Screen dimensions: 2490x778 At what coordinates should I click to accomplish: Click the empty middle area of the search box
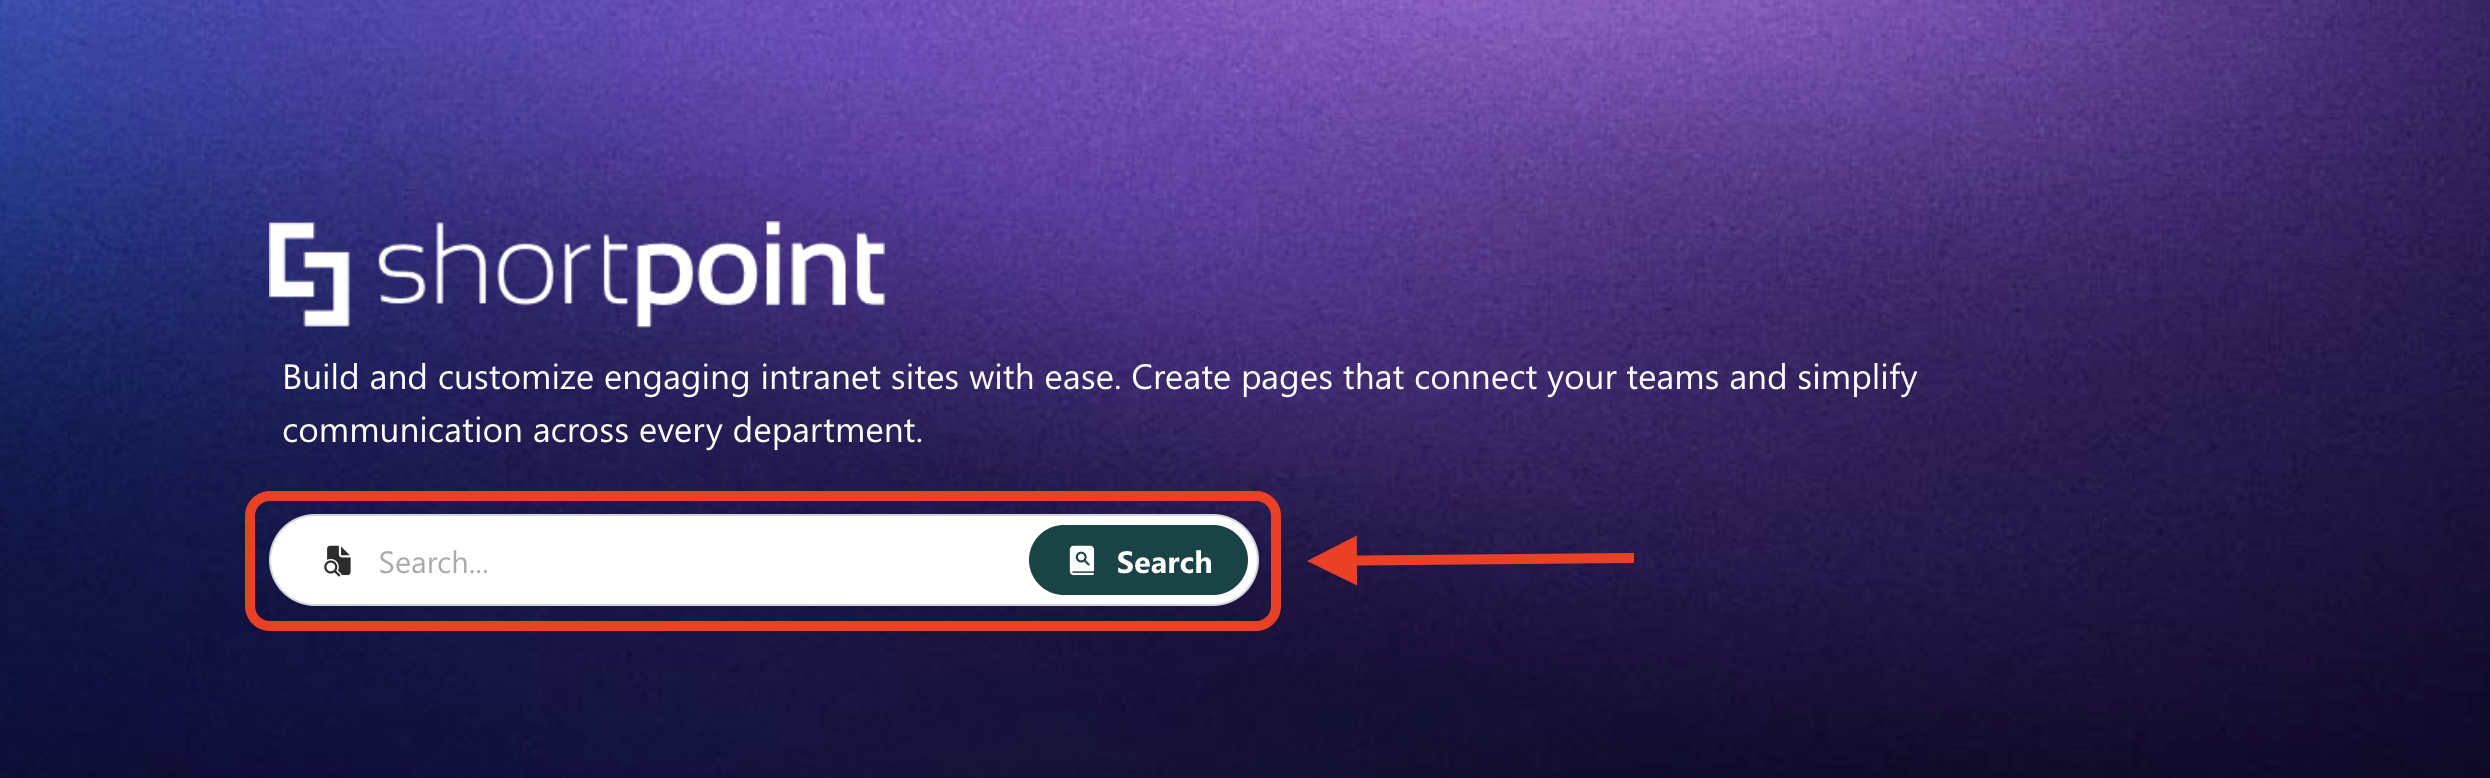pyautogui.click(x=750, y=562)
